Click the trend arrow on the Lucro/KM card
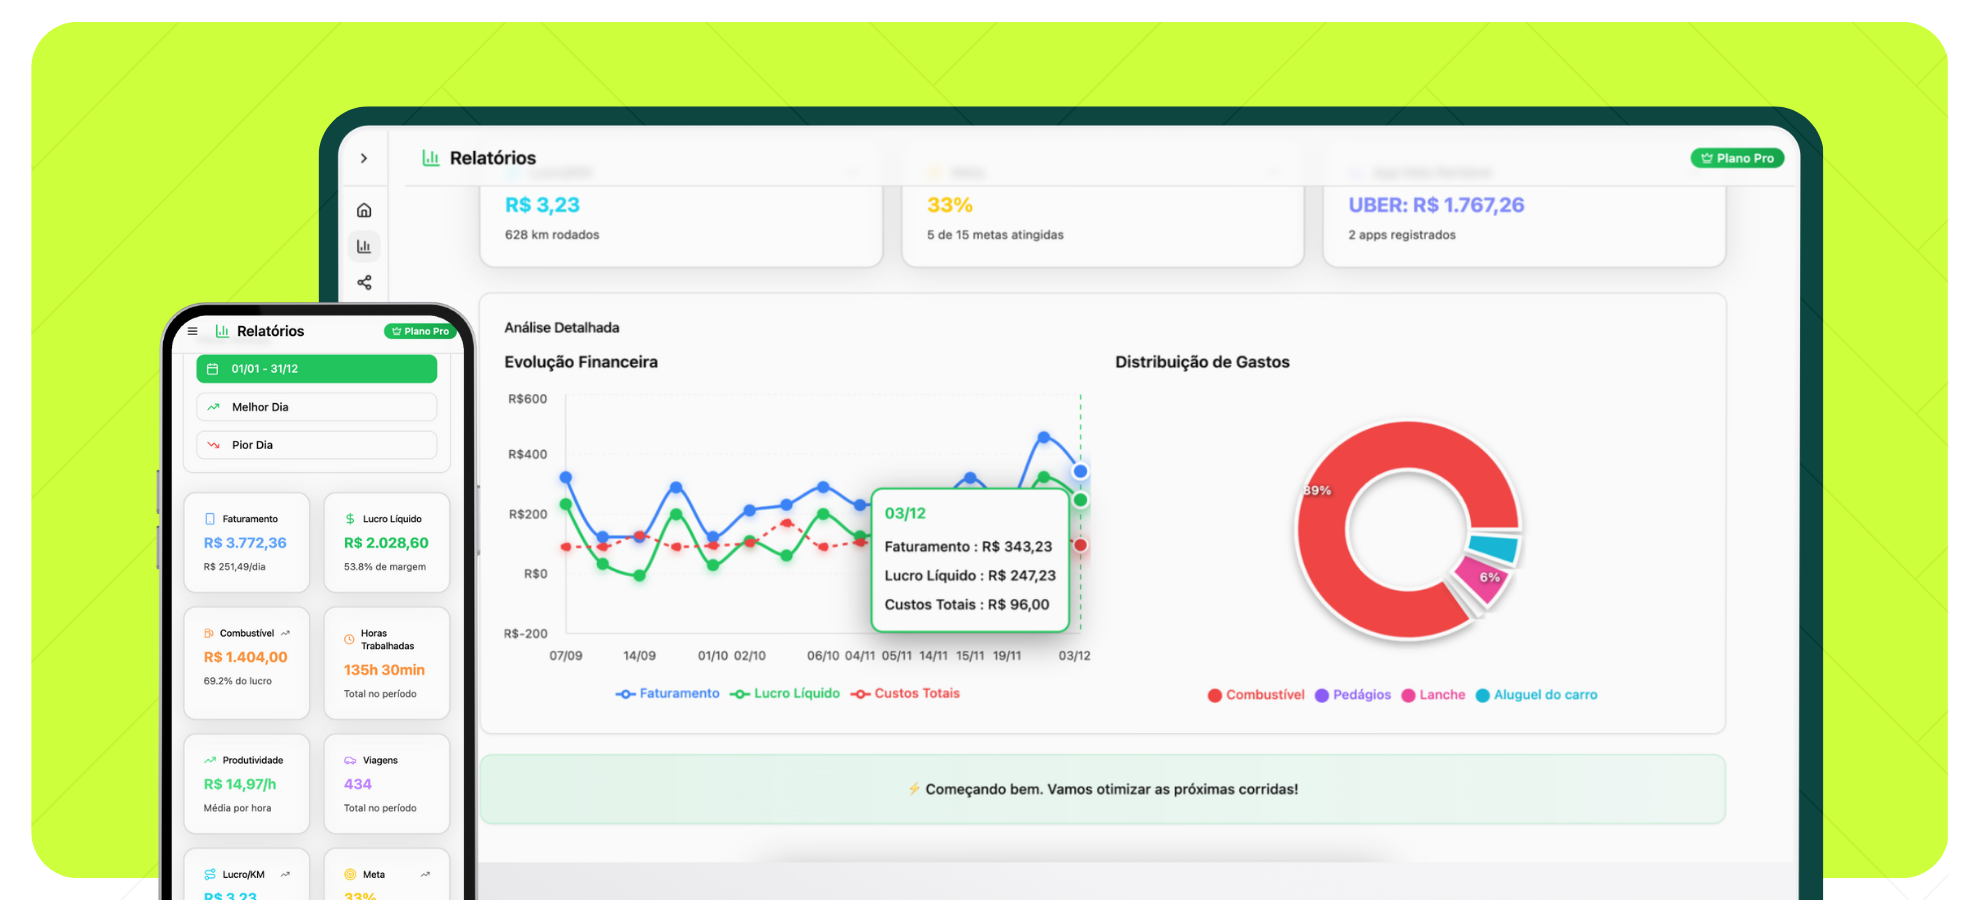This screenshot has width=1980, height=900. [286, 874]
